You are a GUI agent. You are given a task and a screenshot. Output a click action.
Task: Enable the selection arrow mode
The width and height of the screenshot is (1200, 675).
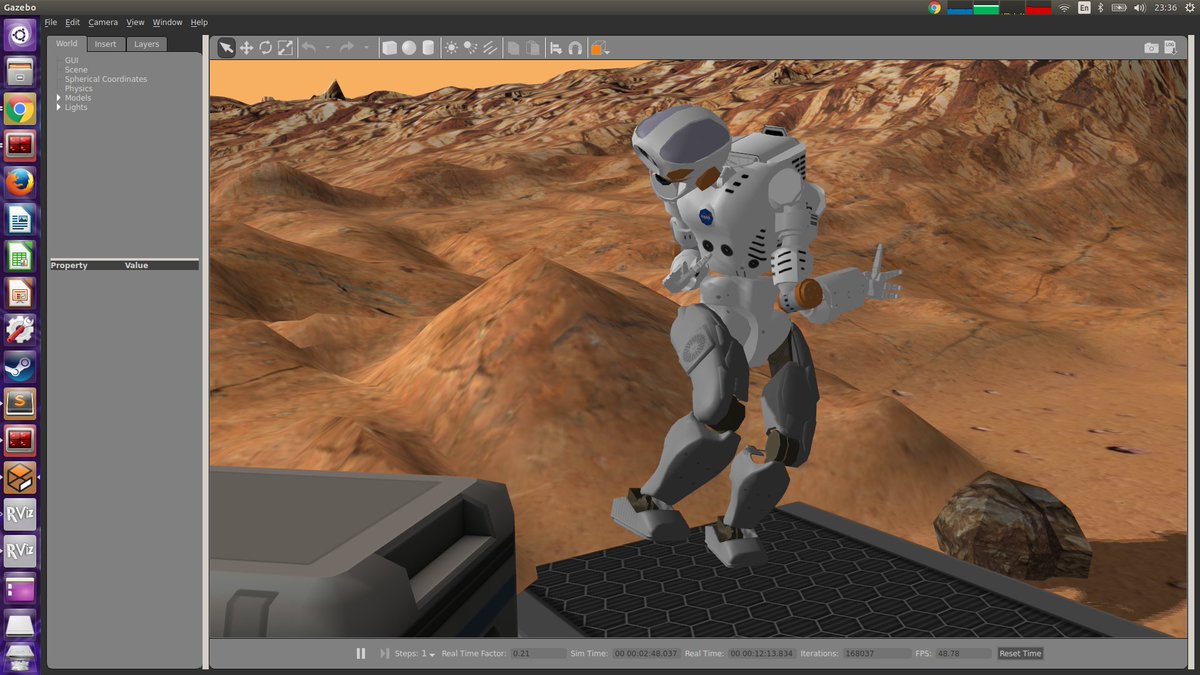click(226, 47)
